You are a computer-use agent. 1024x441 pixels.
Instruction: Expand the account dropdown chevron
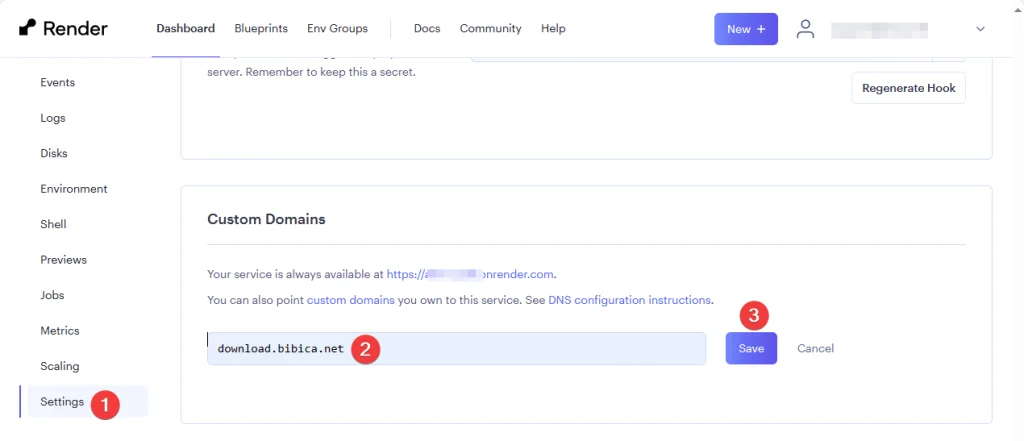click(x=980, y=29)
